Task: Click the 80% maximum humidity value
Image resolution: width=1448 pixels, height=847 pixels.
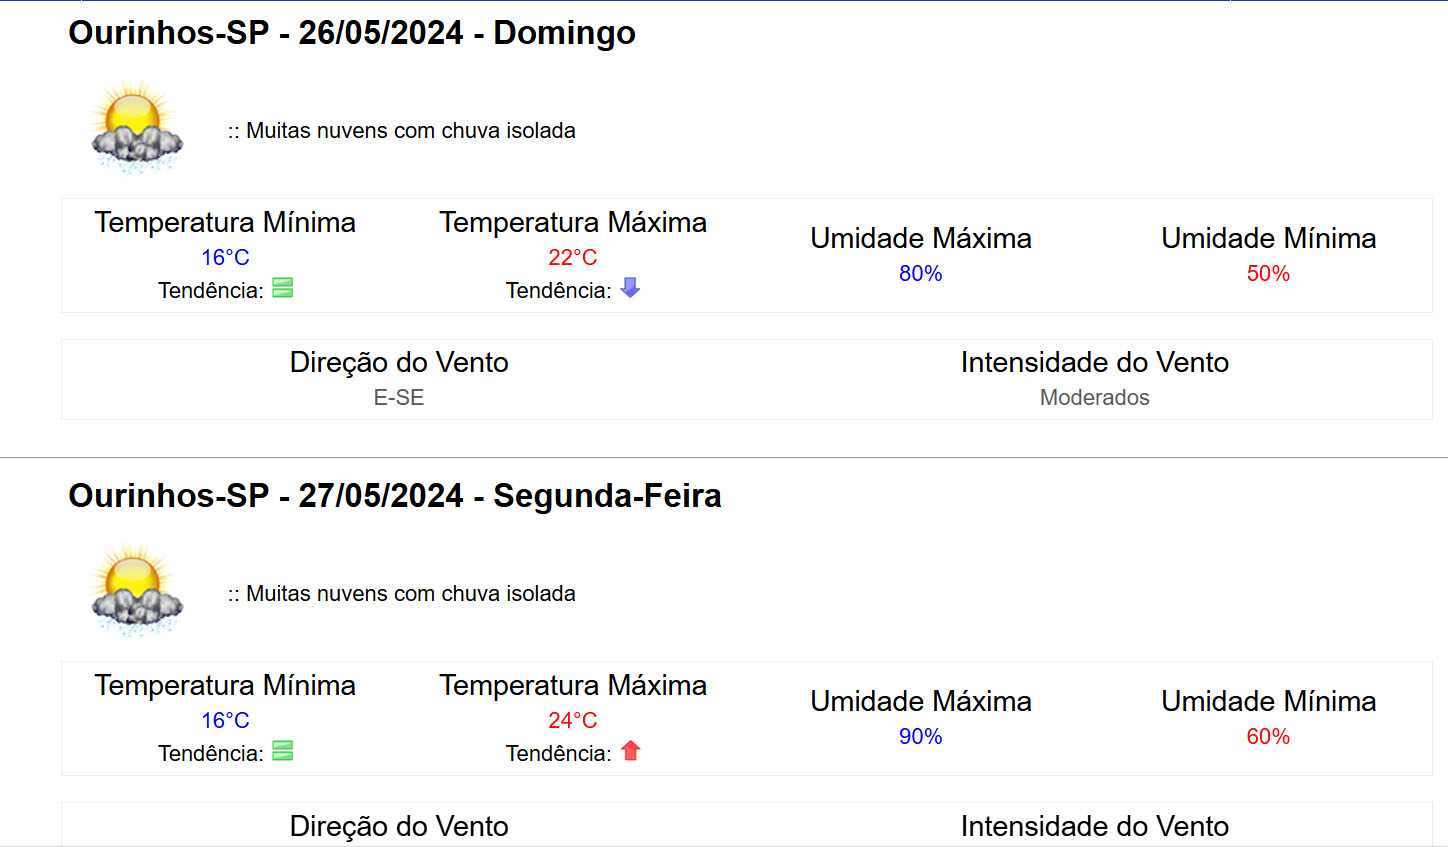Action: (920, 274)
